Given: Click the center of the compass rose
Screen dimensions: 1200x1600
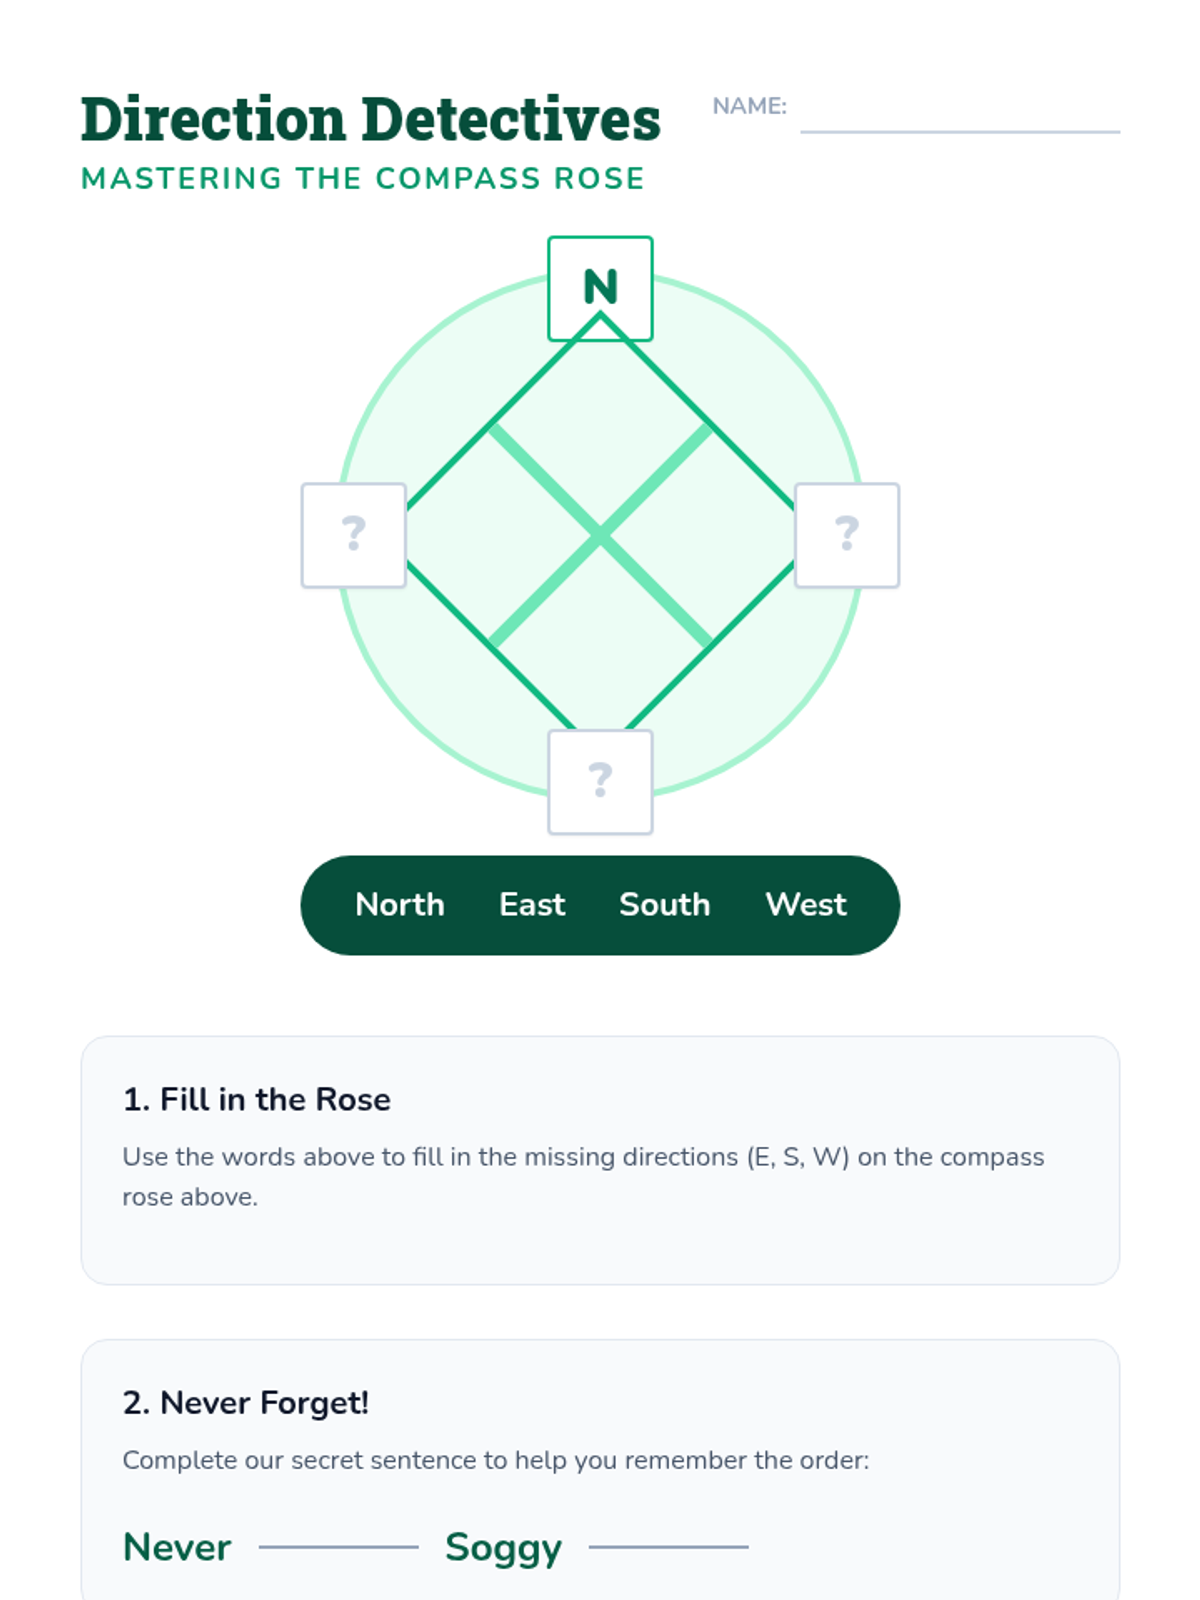Looking at the screenshot, I should pos(600,536).
